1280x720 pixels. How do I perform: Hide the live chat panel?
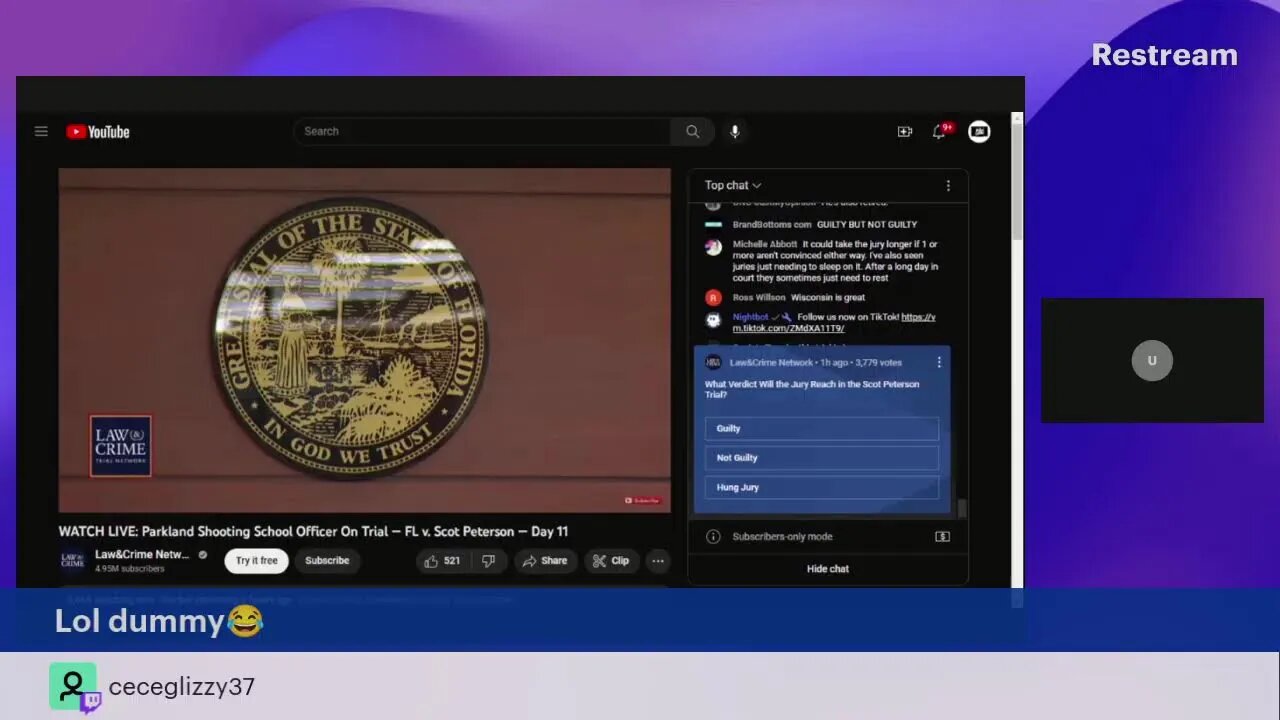point(828,569)
